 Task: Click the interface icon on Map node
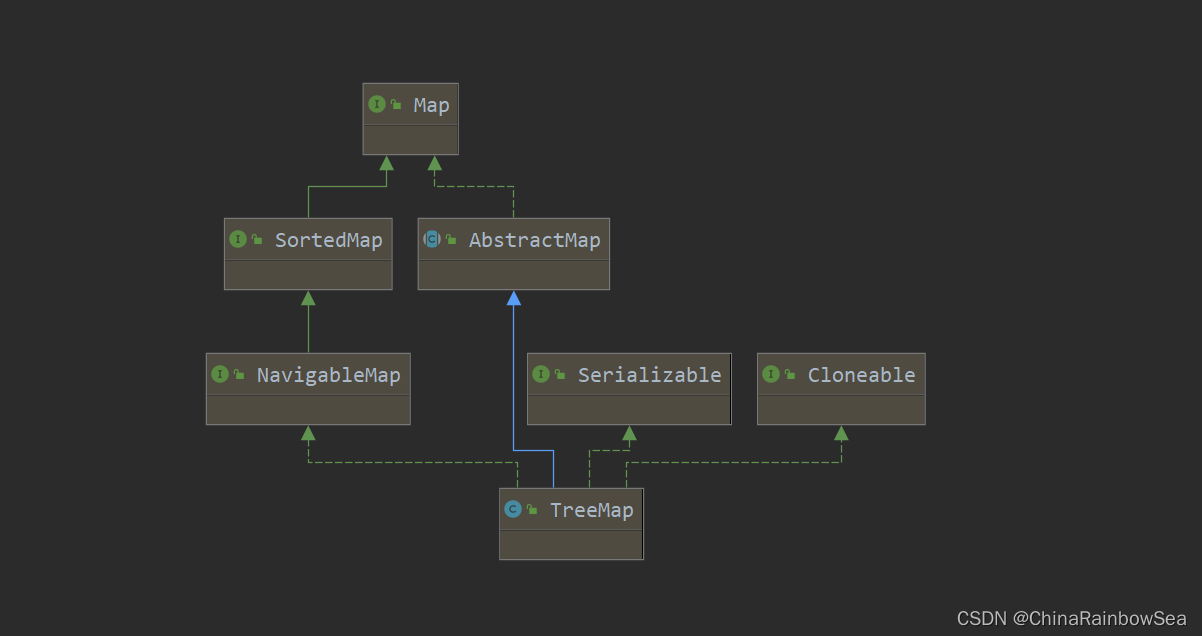377,104
